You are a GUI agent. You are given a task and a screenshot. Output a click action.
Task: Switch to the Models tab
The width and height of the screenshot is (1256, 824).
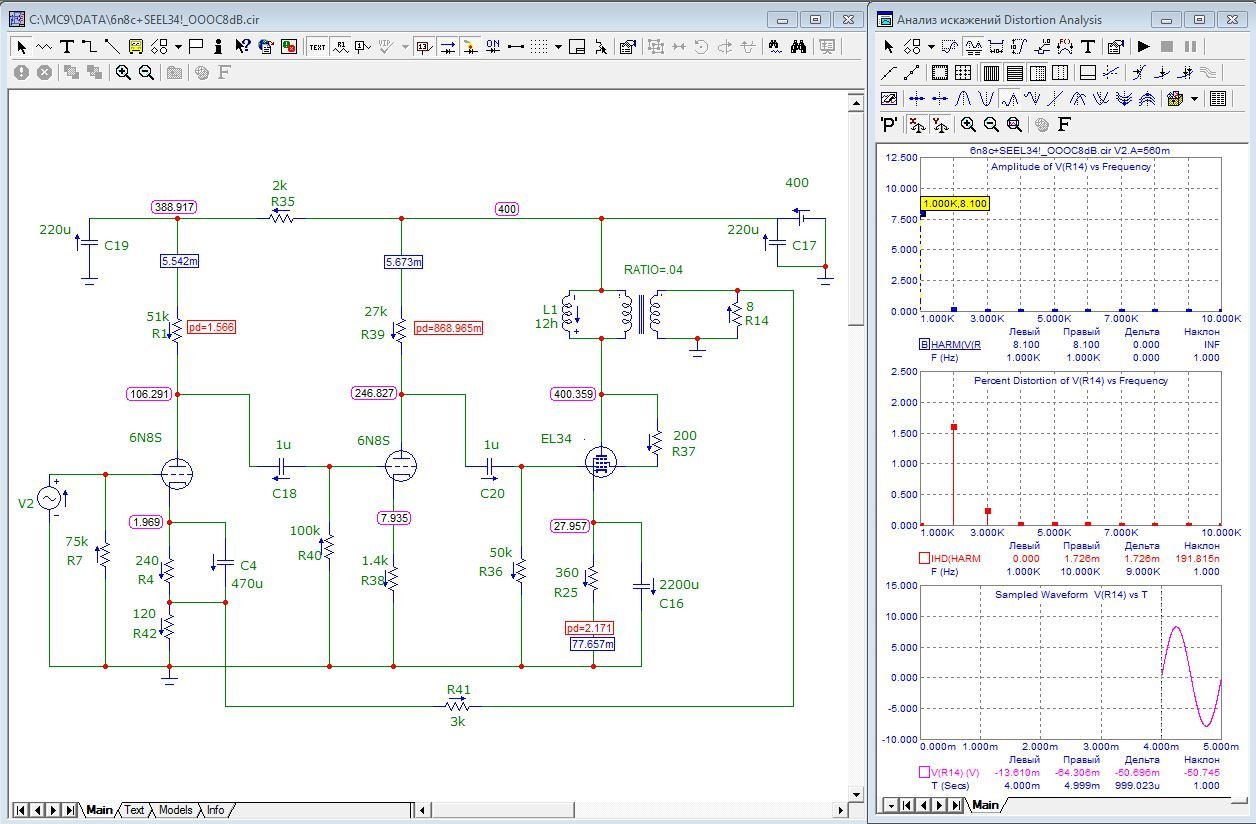click(x=175, y=810)
